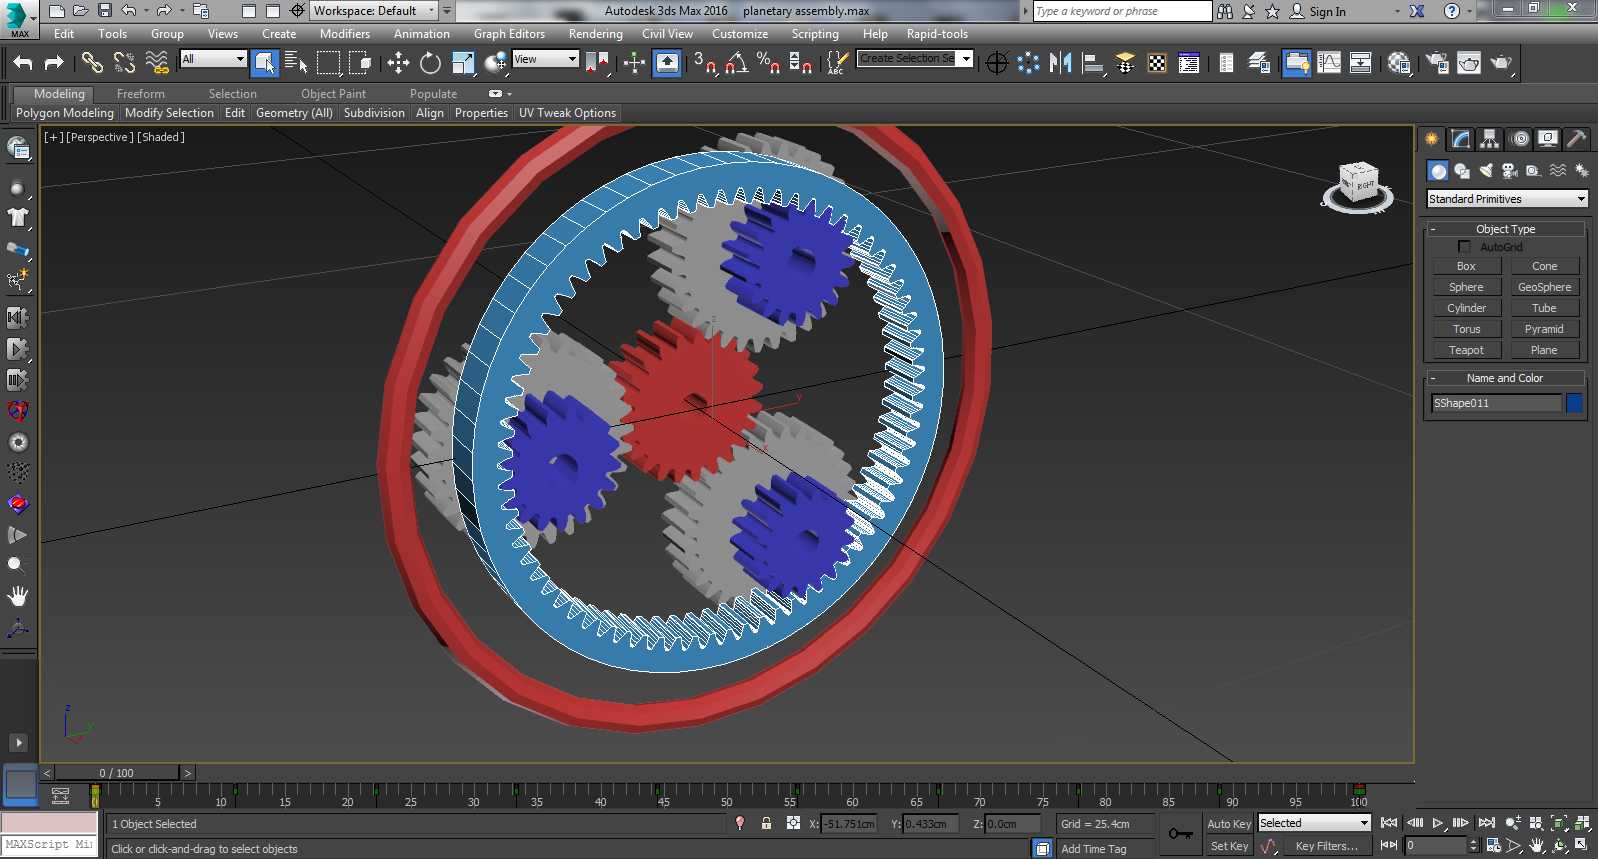Click the Render Production teapot icon
This screenshot has width=1598, height=859.
pos(1501,63)
